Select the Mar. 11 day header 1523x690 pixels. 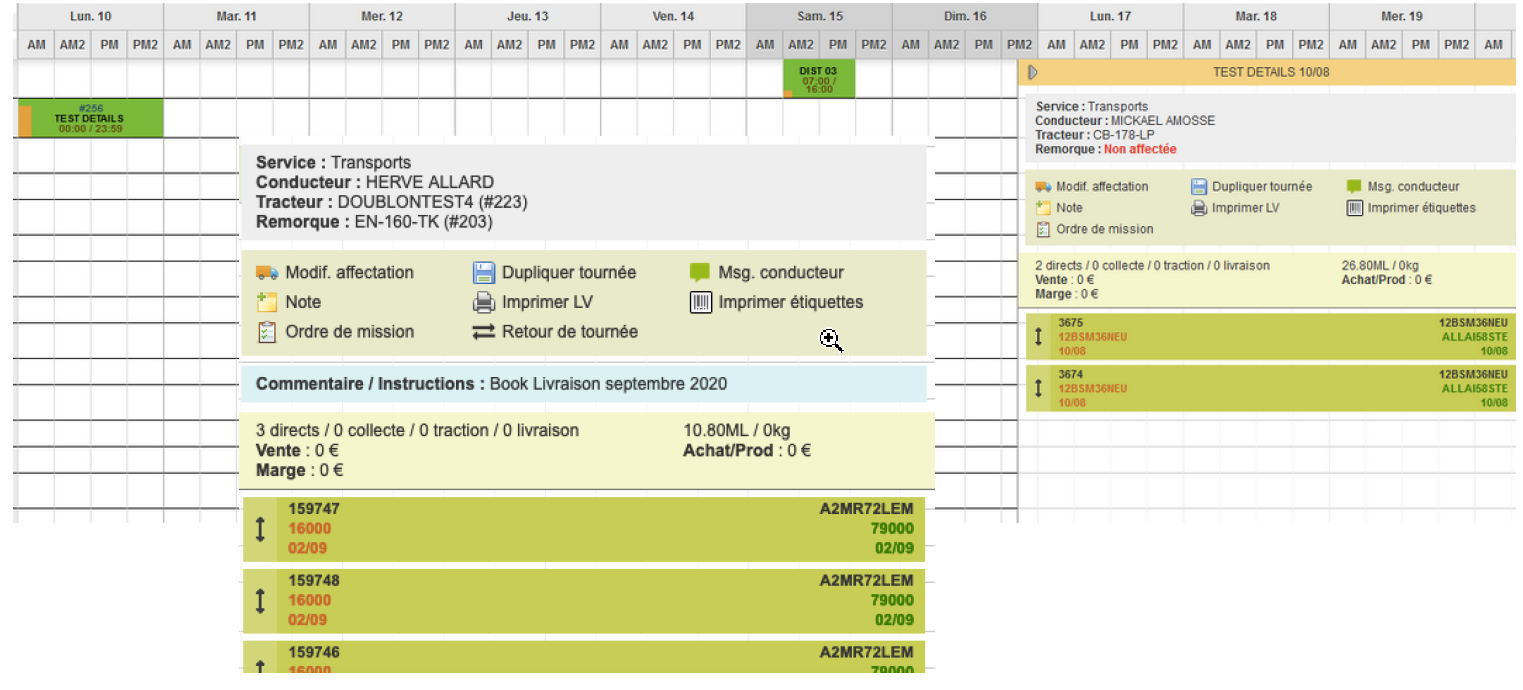pyautogui.click(x=236, y=17)
